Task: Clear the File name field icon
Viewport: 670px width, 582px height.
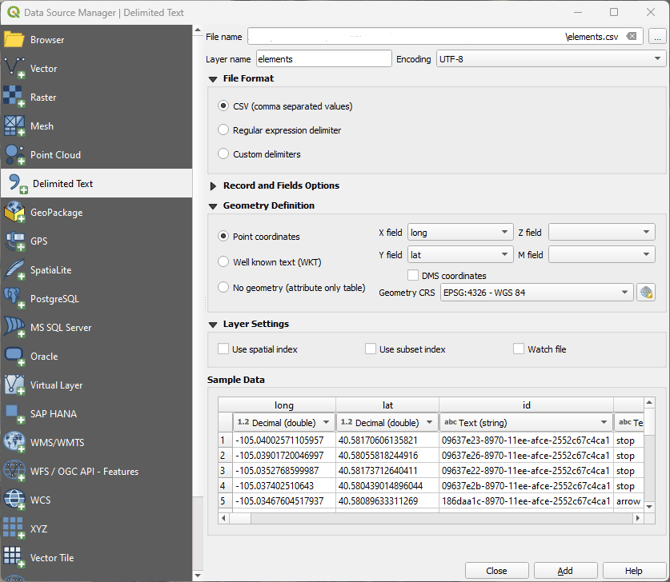Action: [631, 36]
